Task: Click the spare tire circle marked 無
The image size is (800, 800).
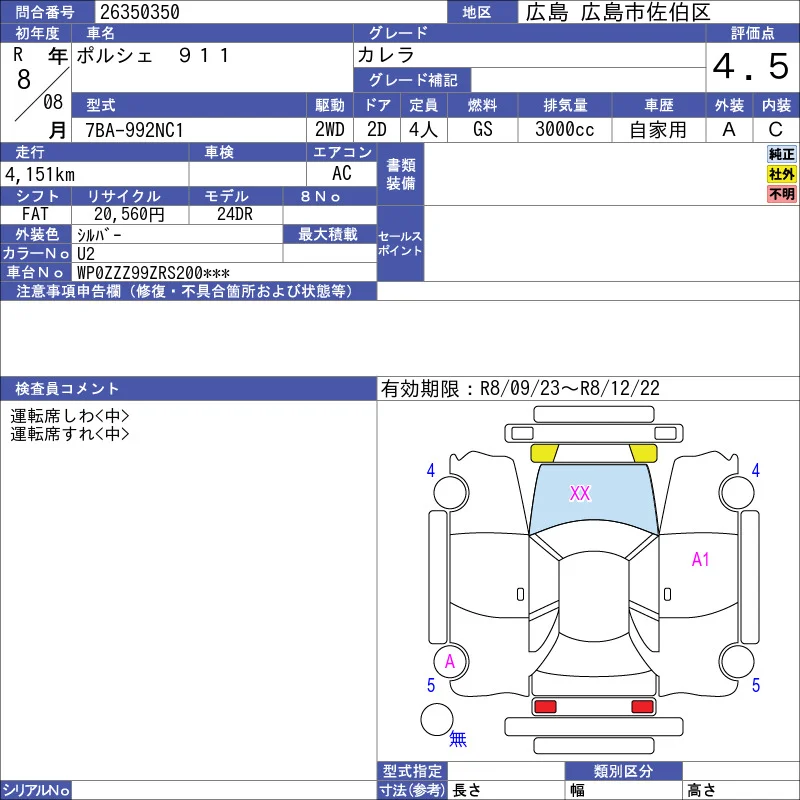Action: pyautogui.click(x=437, y=719)
